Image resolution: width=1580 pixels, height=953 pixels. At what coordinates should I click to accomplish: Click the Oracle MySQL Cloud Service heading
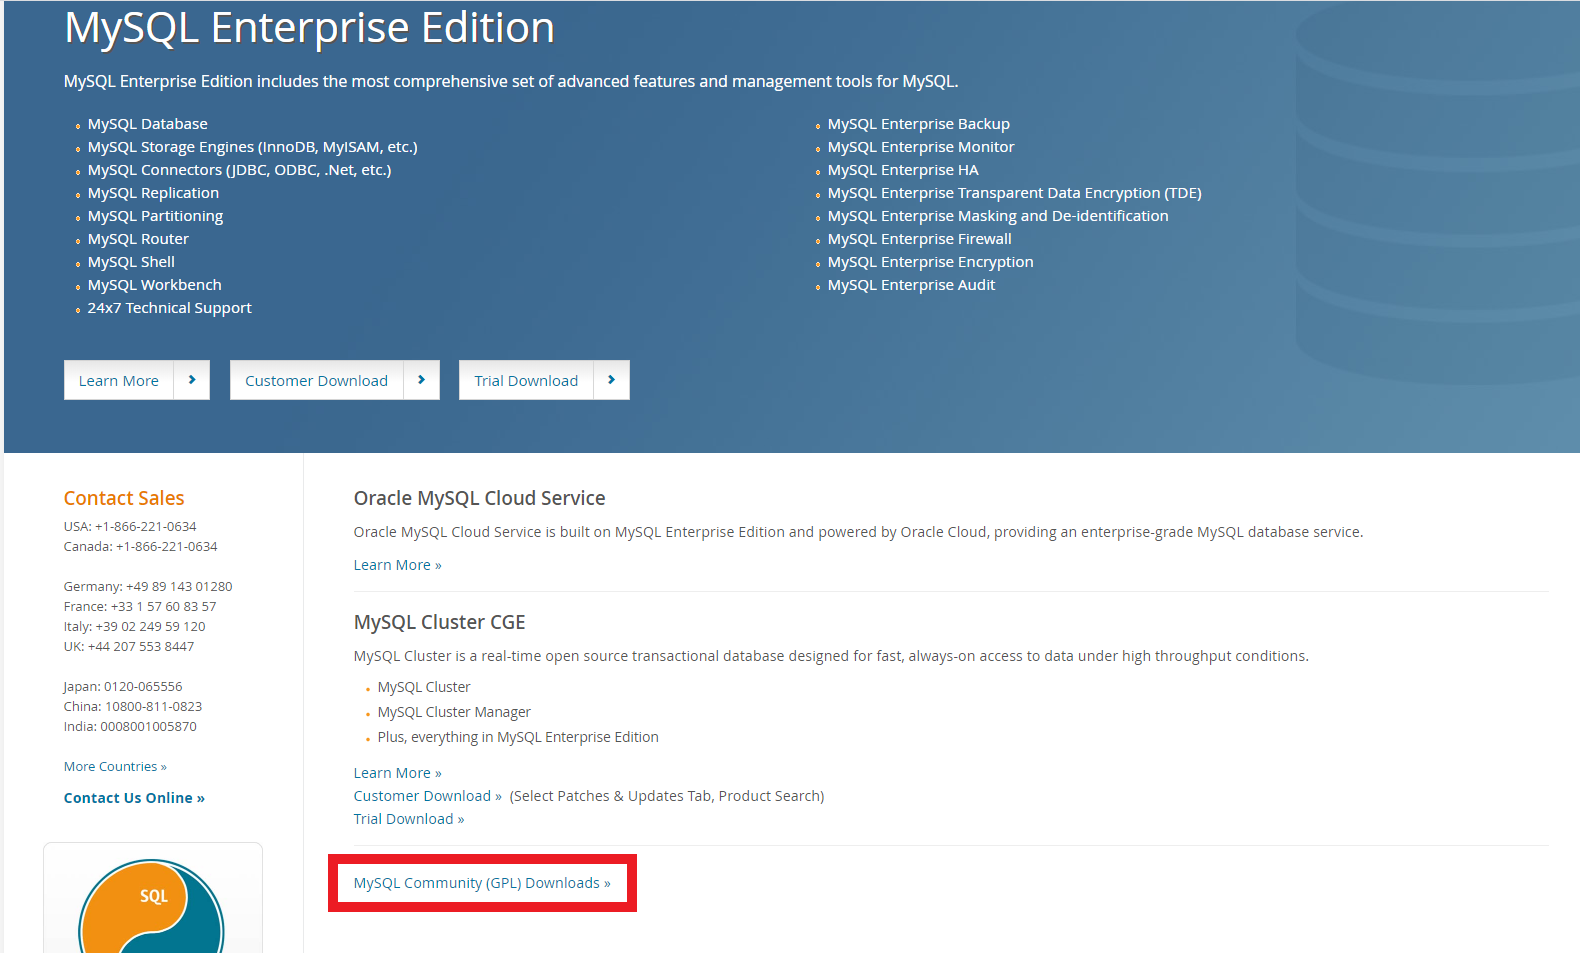tap(480, 498)
